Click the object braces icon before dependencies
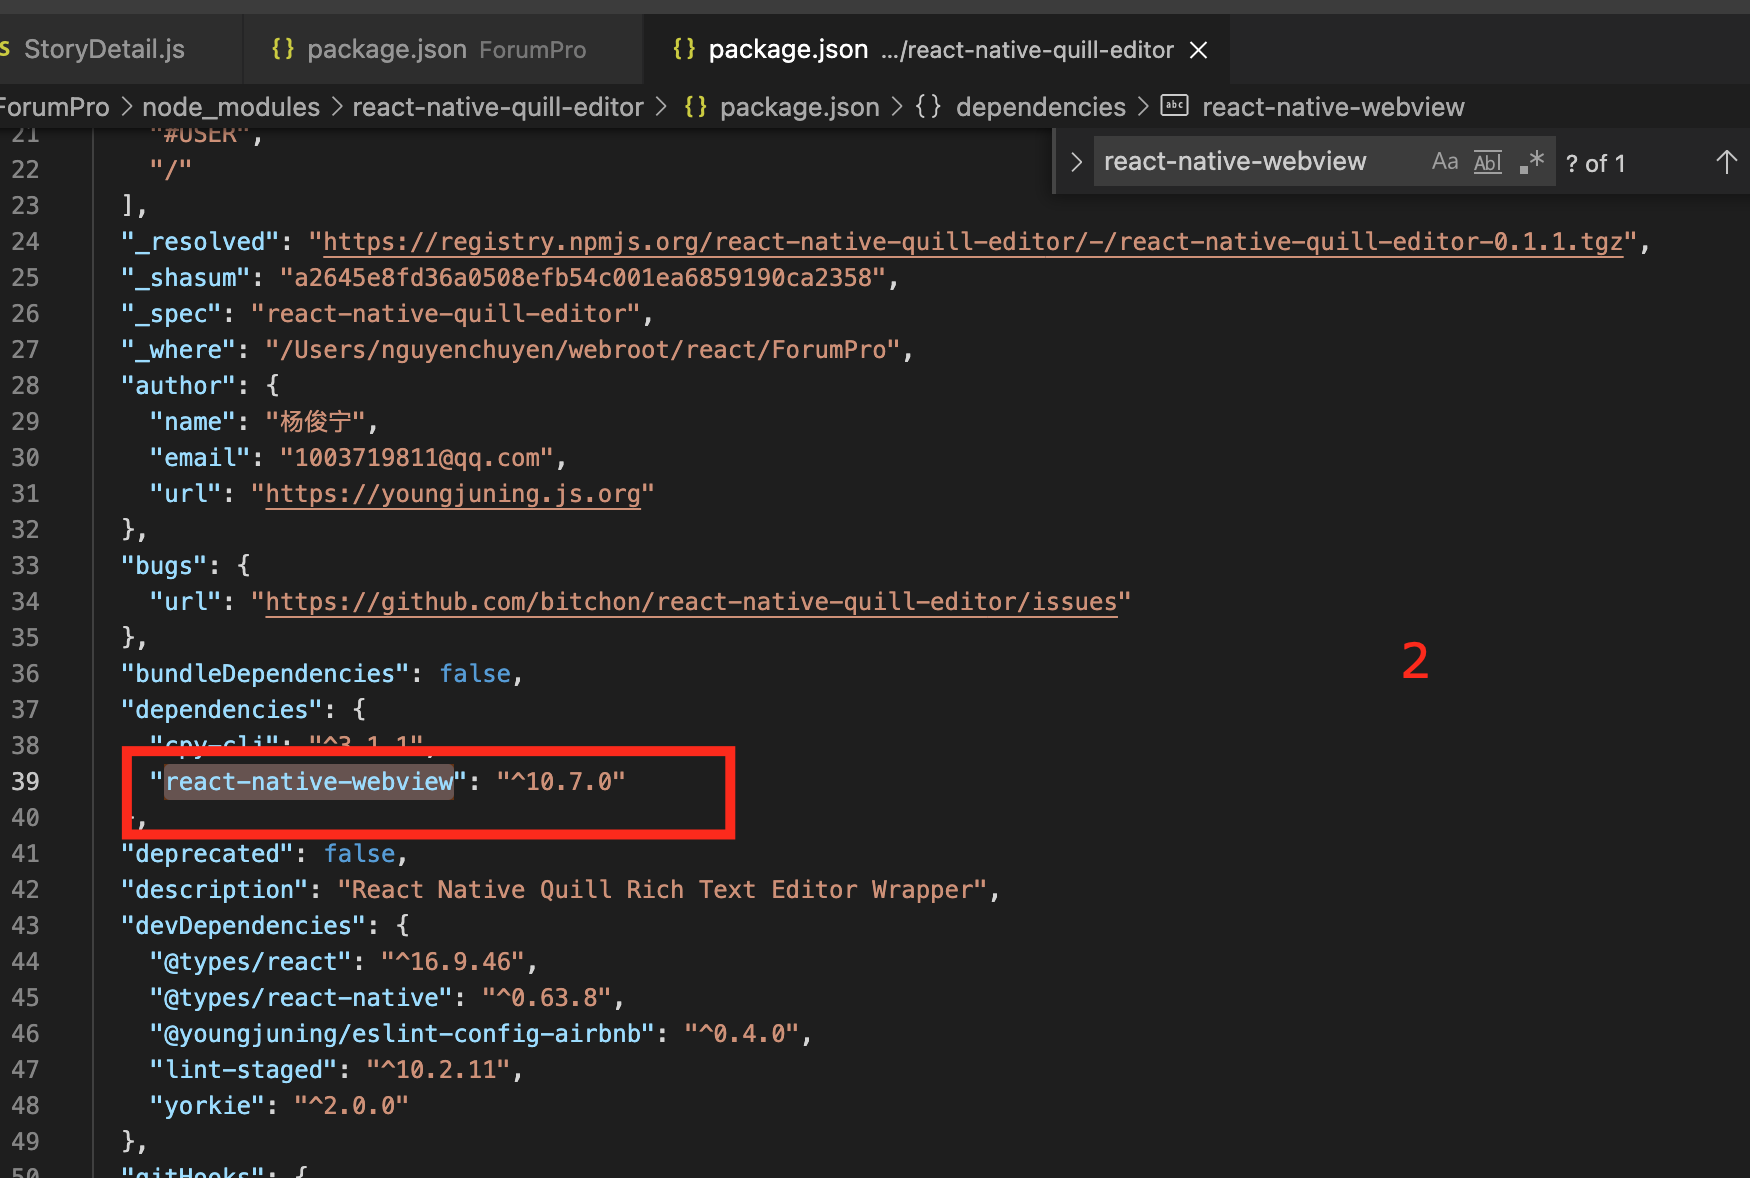1750x1178 pixels. [929, 106]
